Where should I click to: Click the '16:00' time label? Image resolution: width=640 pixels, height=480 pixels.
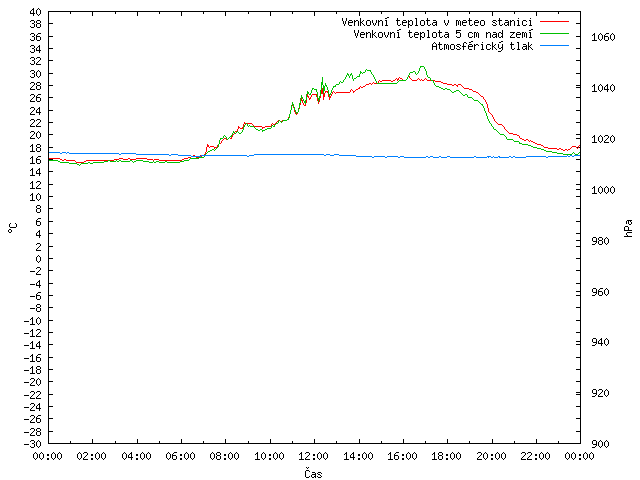coord(402,456)
